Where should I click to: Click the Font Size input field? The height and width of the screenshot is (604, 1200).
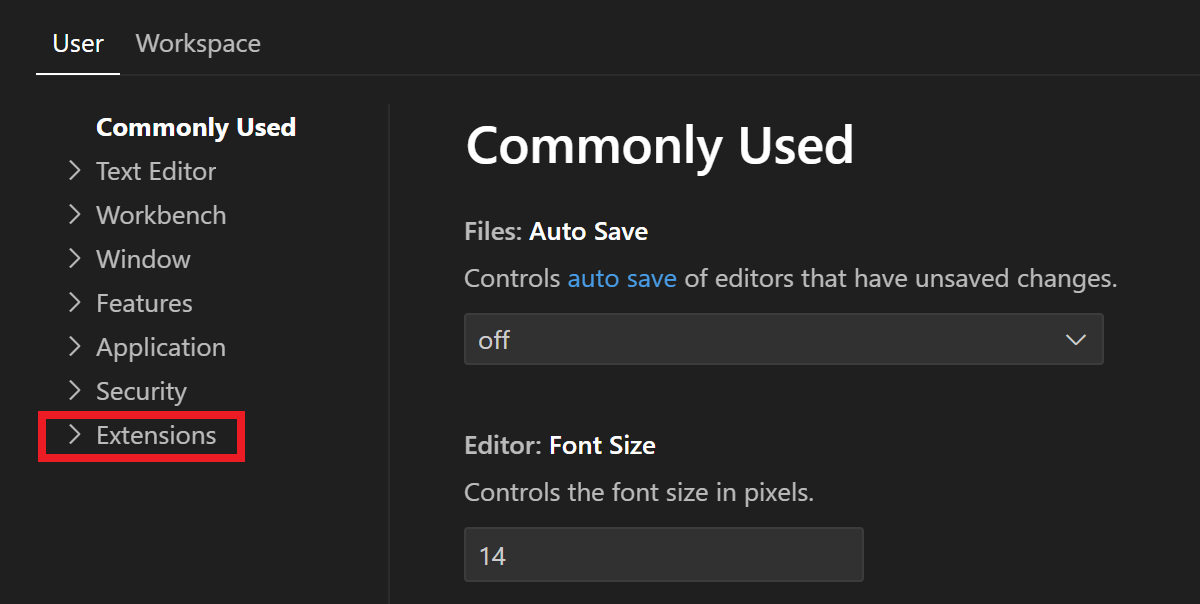[663, 555]
